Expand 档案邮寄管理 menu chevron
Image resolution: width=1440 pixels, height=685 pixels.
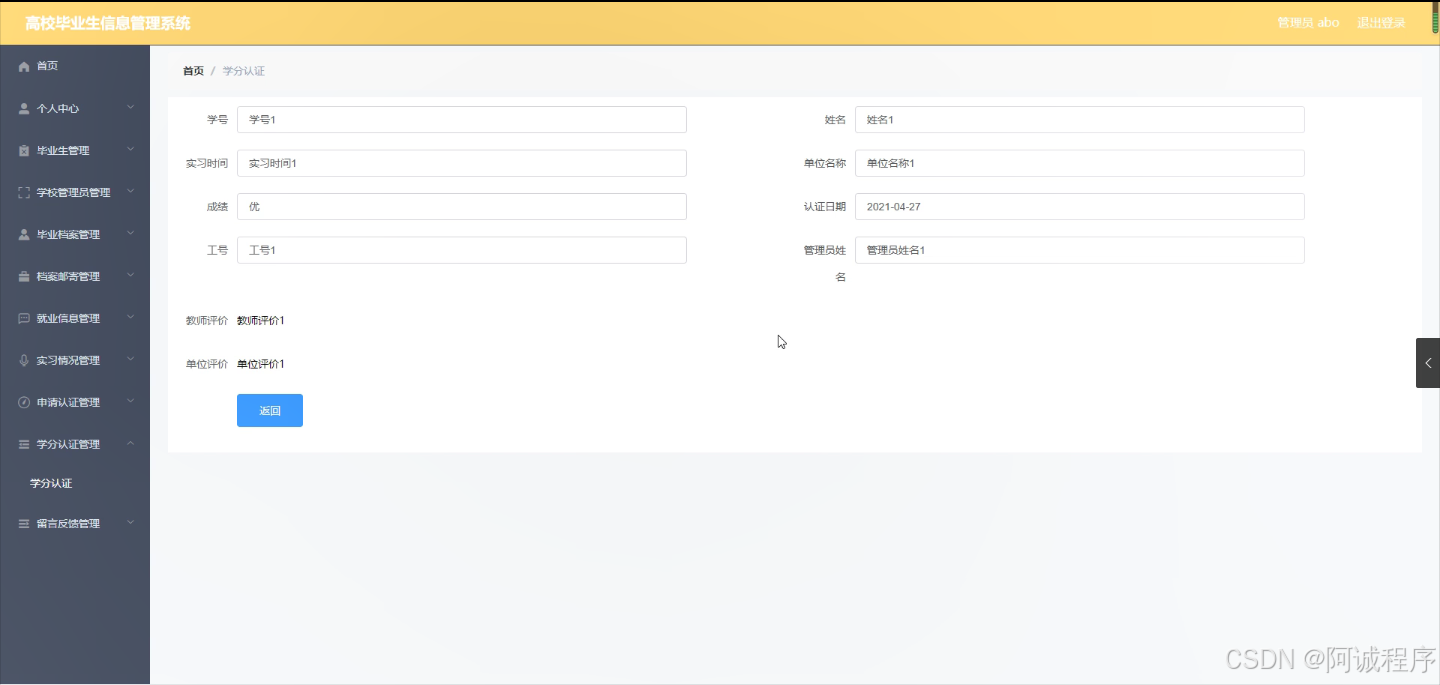click(x=130, y=275)
